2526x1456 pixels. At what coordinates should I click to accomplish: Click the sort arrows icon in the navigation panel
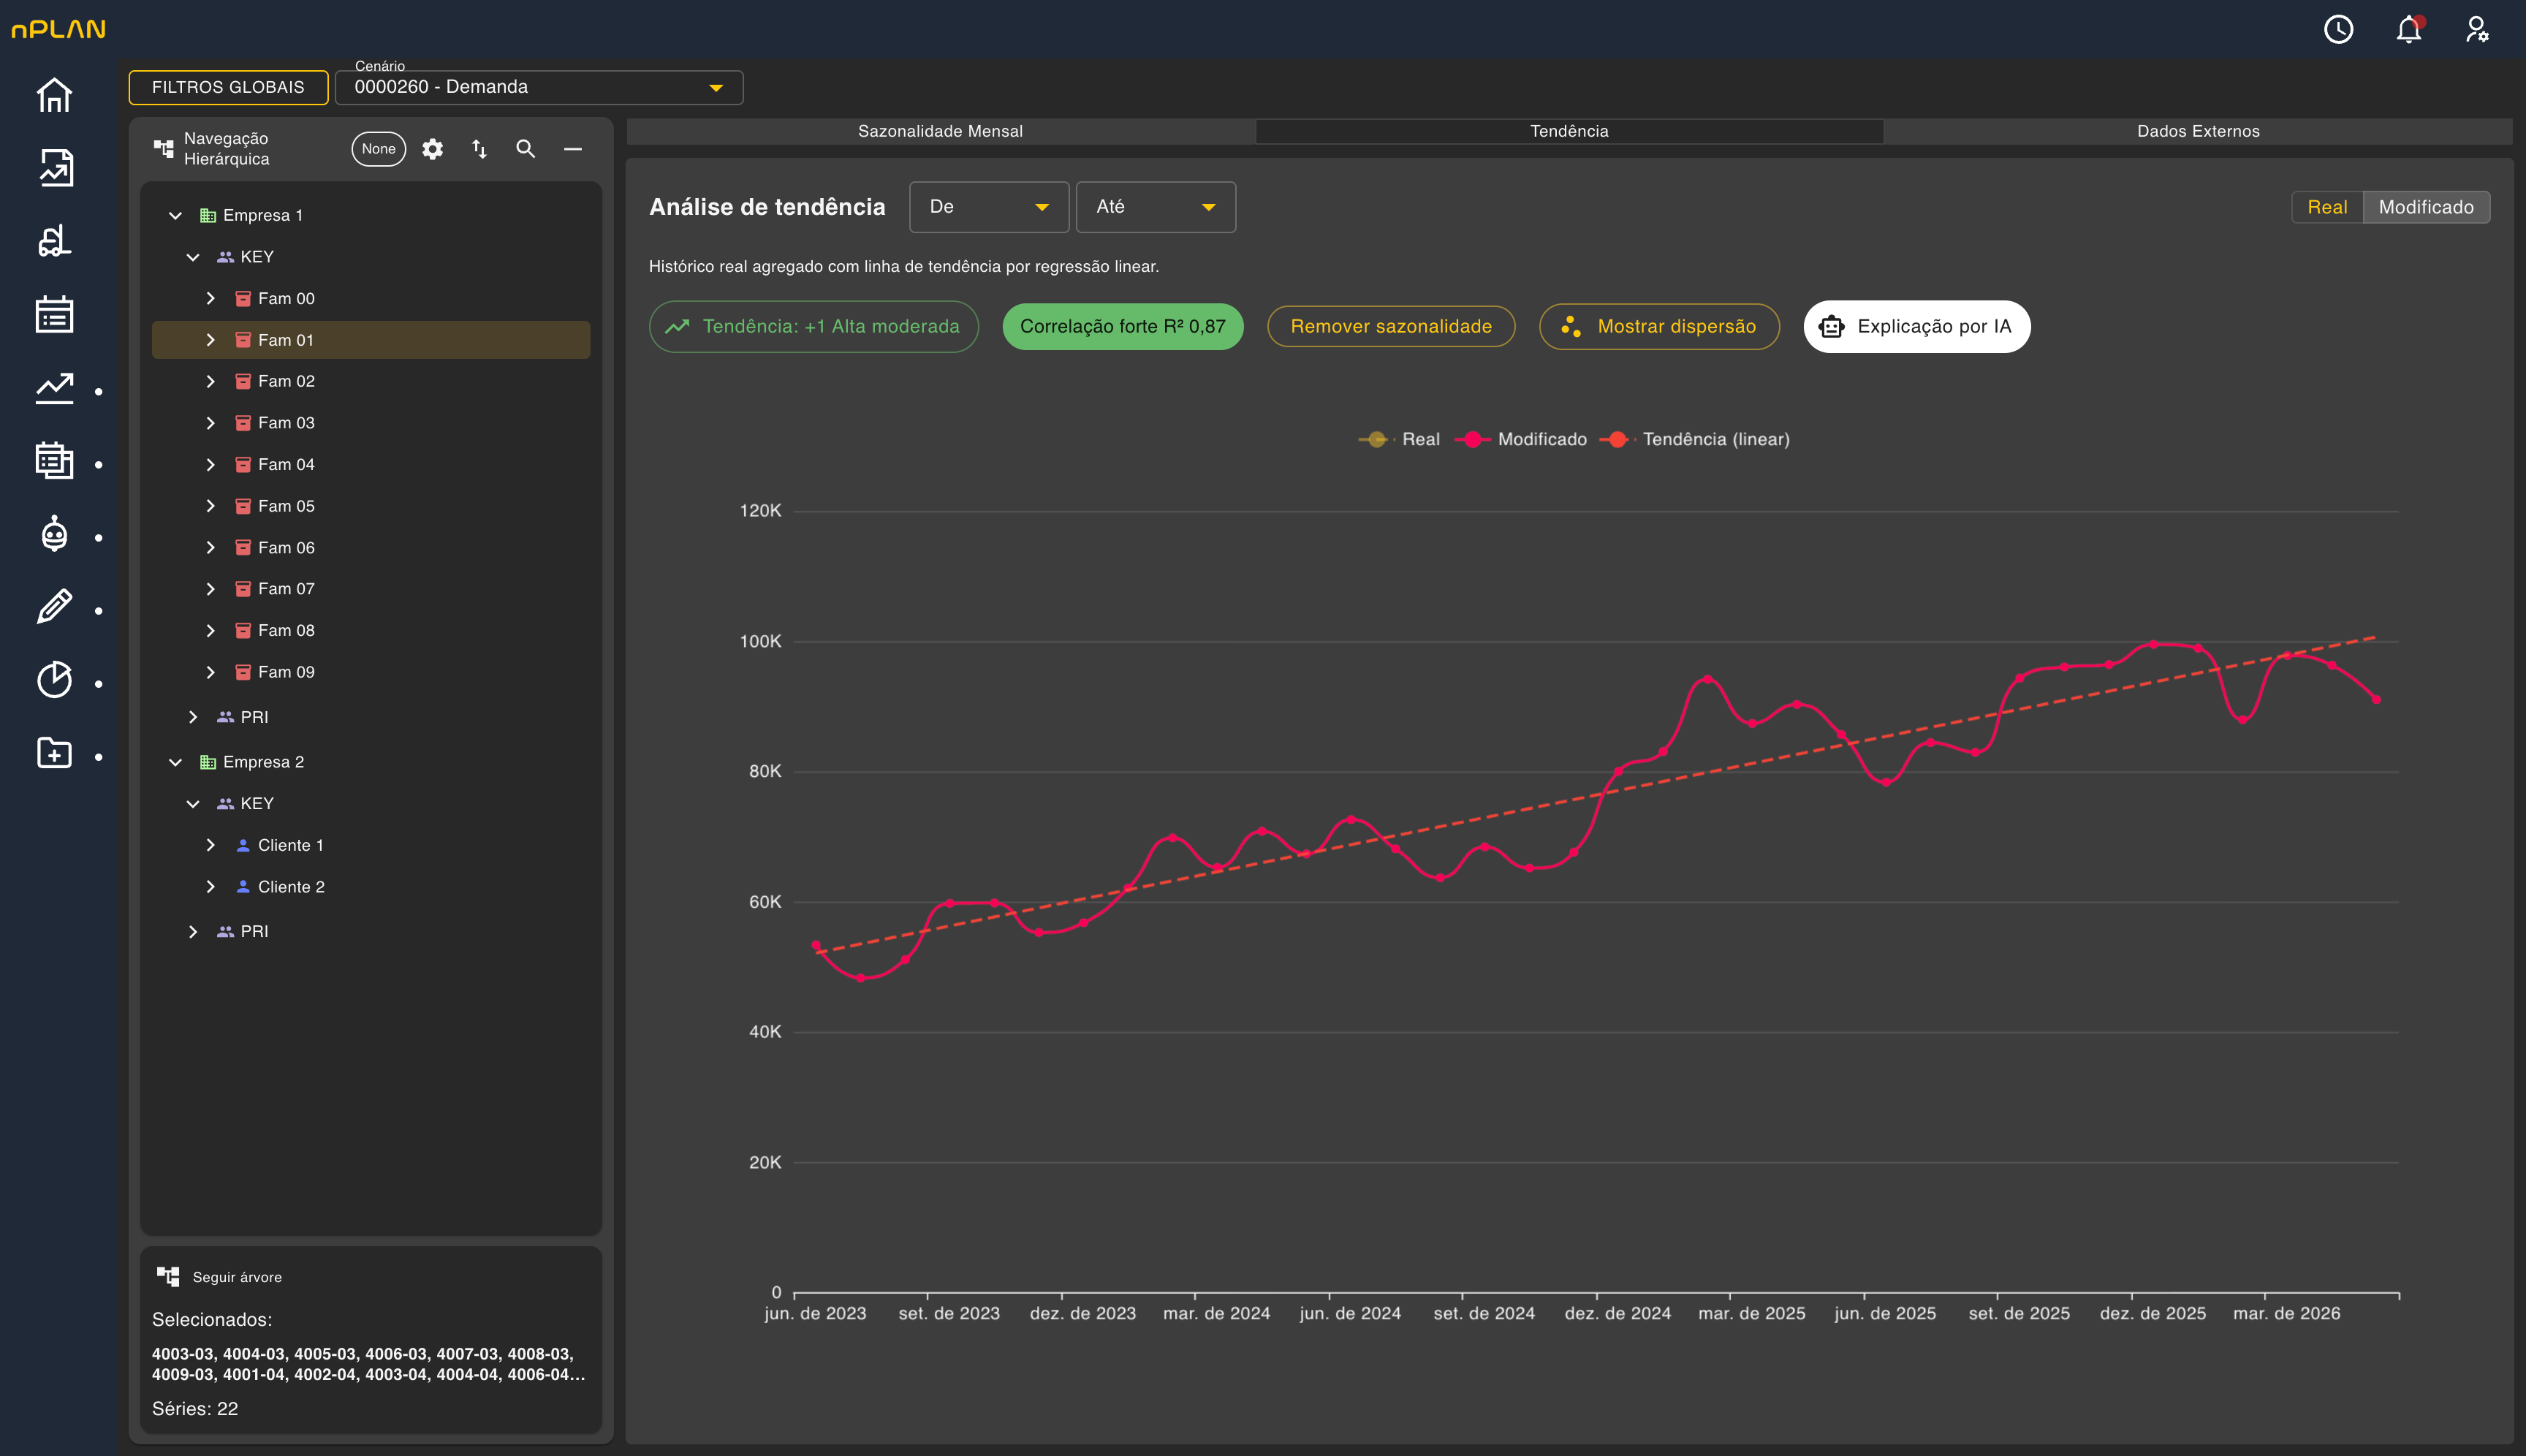479,149
